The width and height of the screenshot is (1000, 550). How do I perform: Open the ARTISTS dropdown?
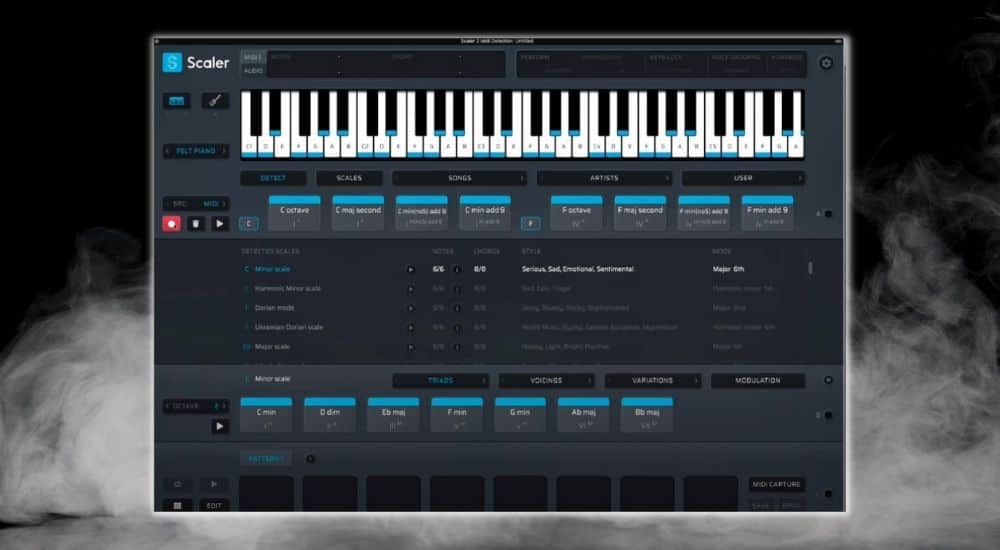[x=604, y=178]
